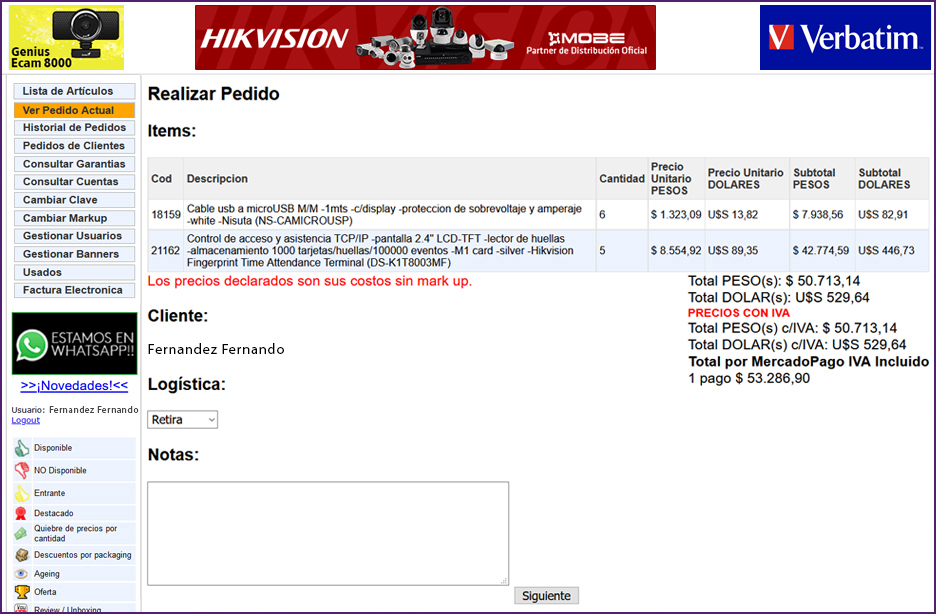Viewport: 936px width, 614px height.
Task: Open Factura Electronica from sidebar
Action: click(74, 290)
